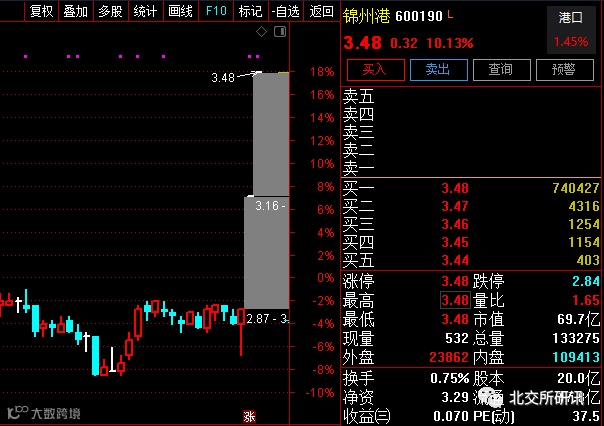Click the boxed 最高 value 3.48
The width and height of the screenshot is (604, 426).
click(455, 300)
